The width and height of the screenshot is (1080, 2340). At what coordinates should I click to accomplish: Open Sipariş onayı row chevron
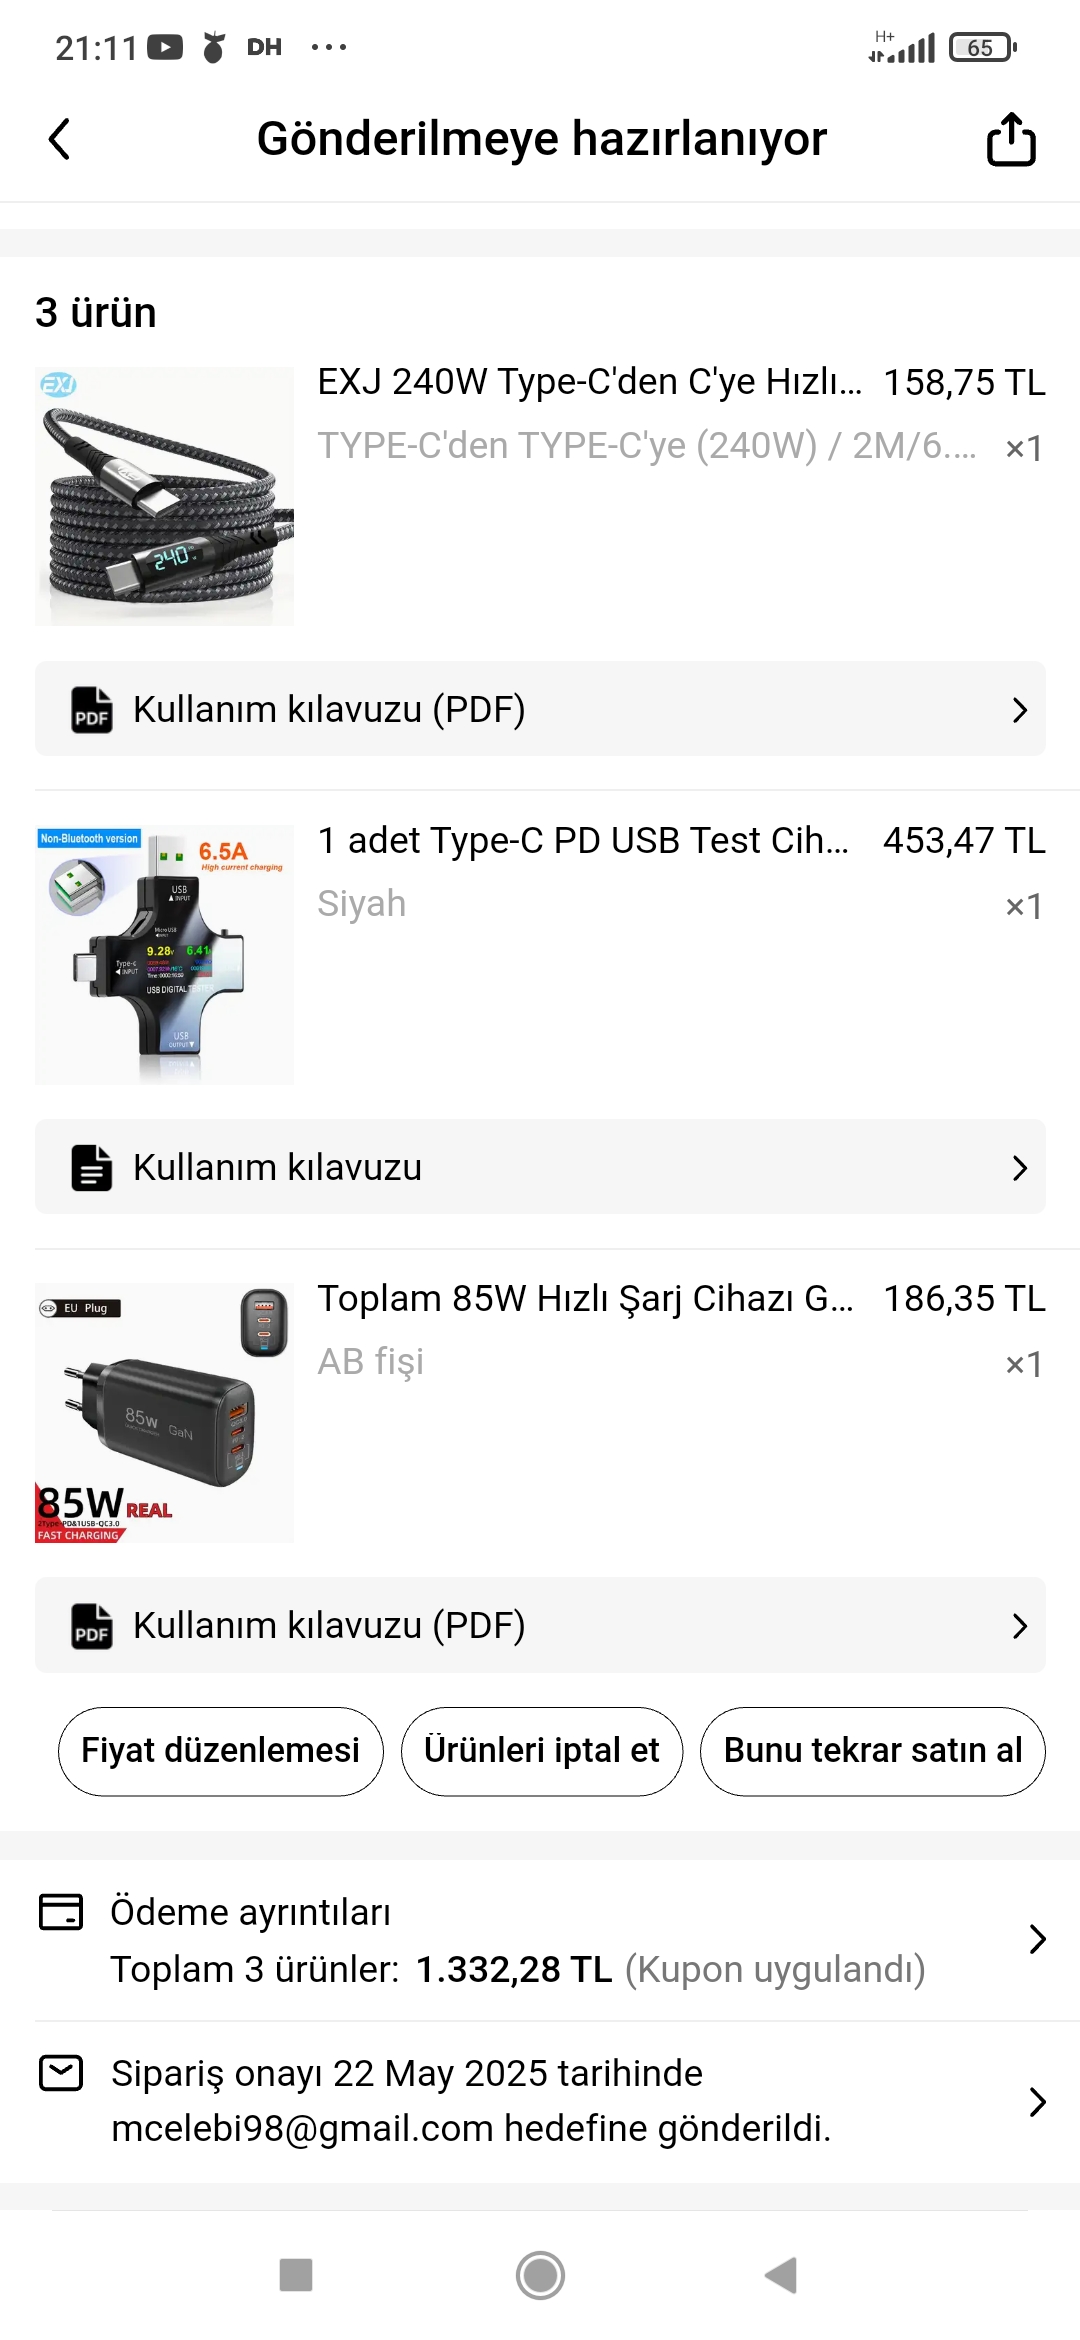tap(1038, 2102)
